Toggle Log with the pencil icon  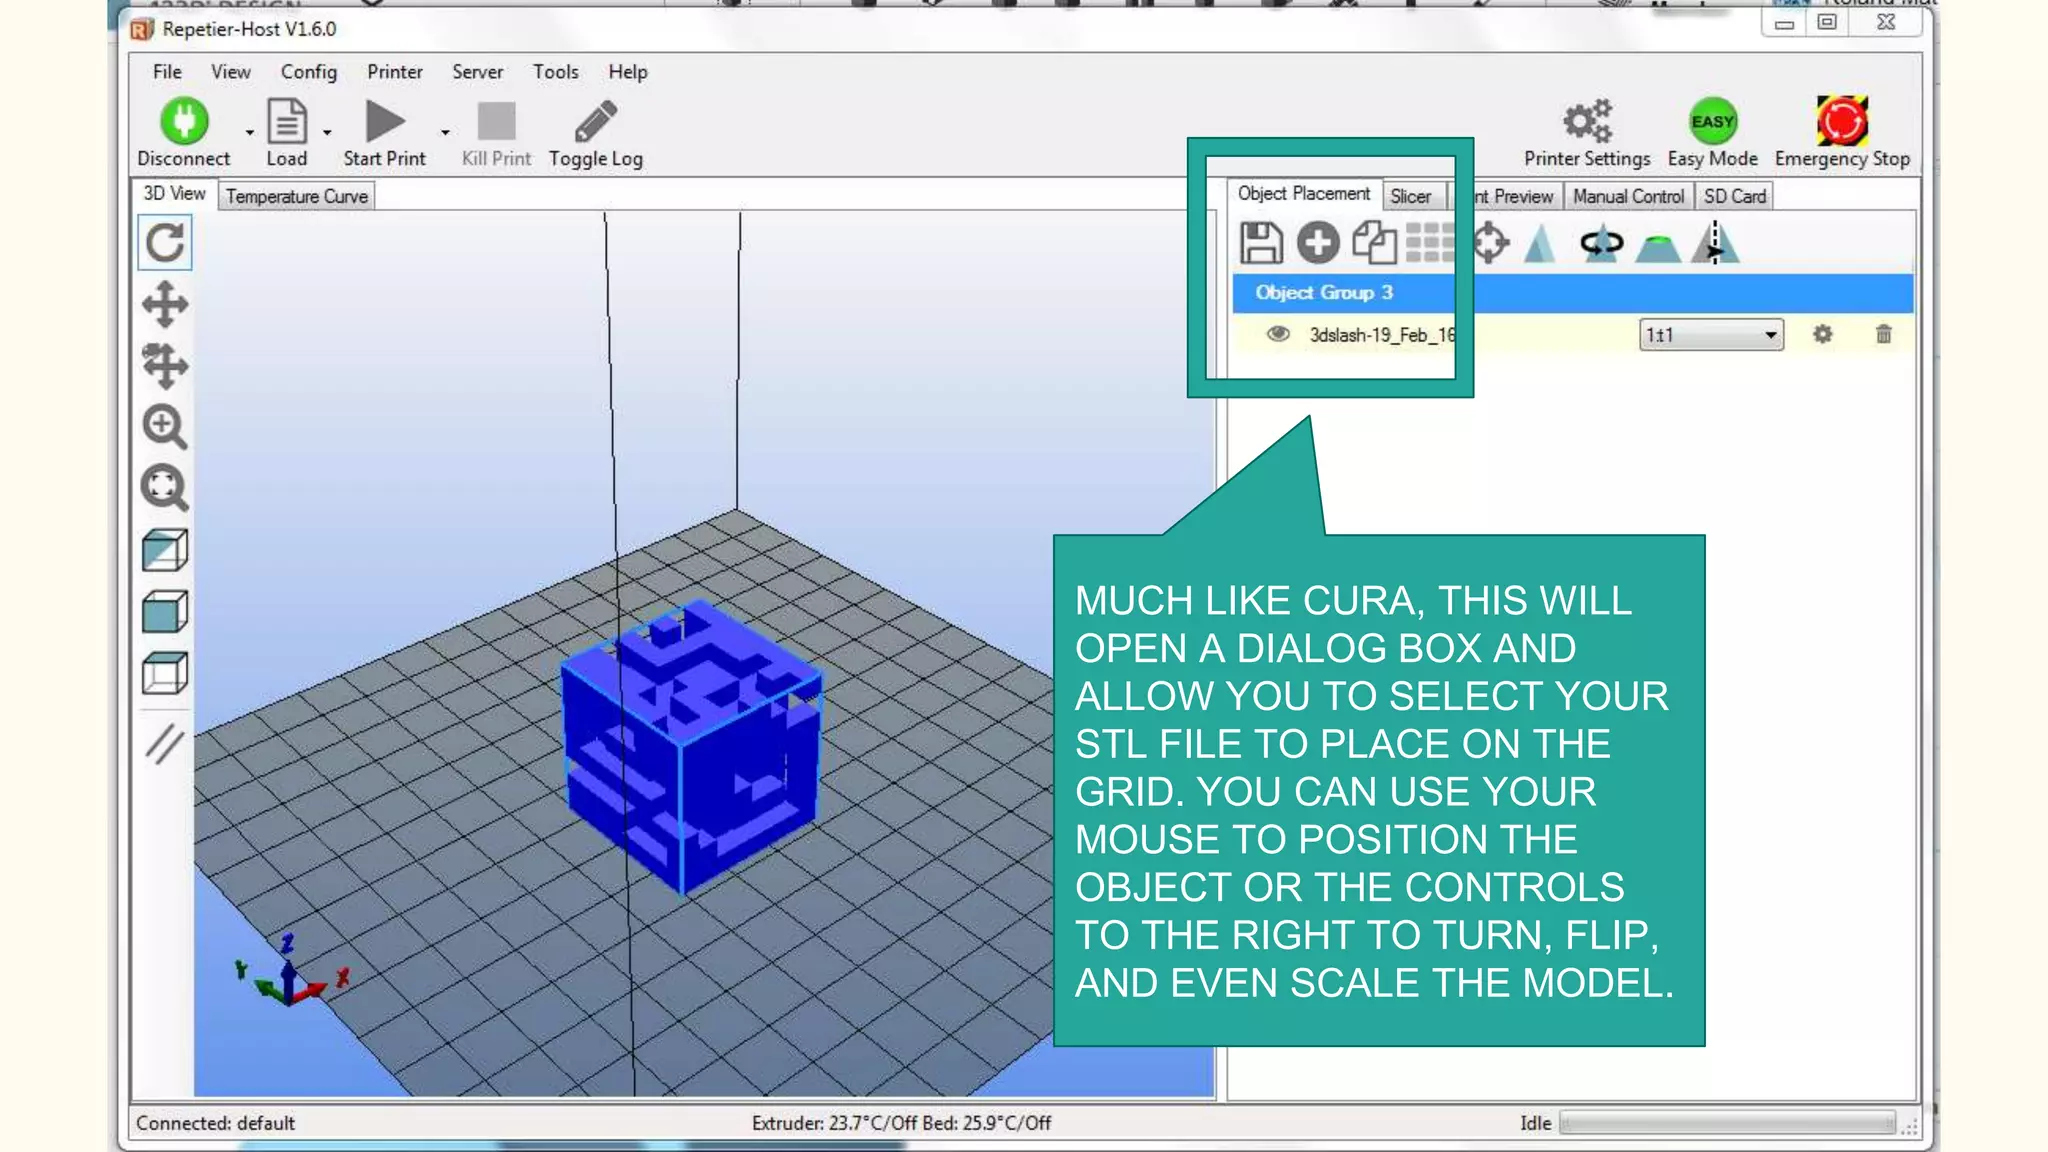(x=596, y=122)
